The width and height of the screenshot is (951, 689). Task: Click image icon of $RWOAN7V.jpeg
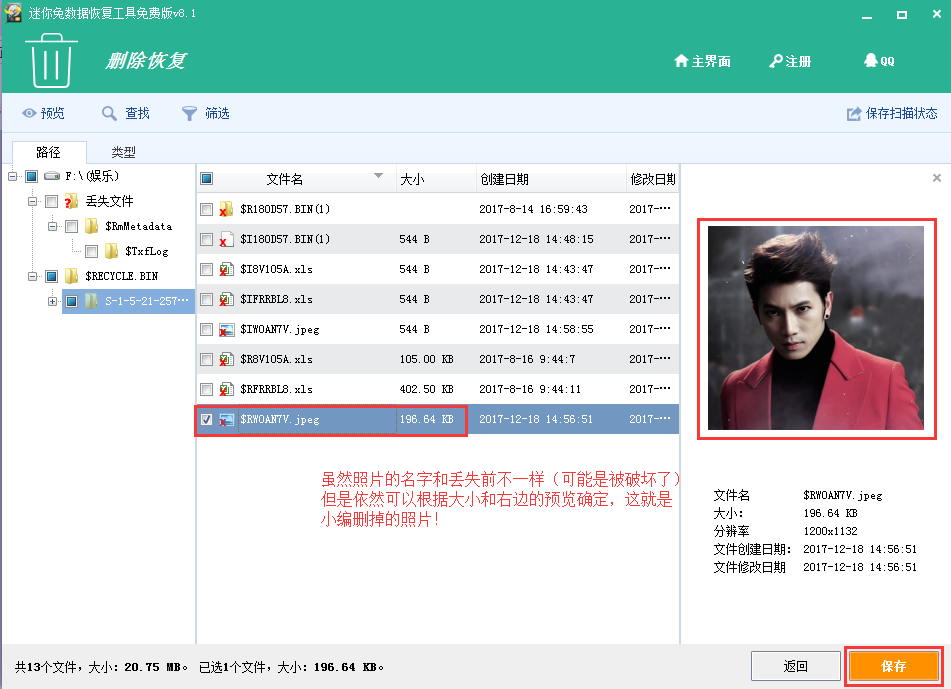pos(226,419)
